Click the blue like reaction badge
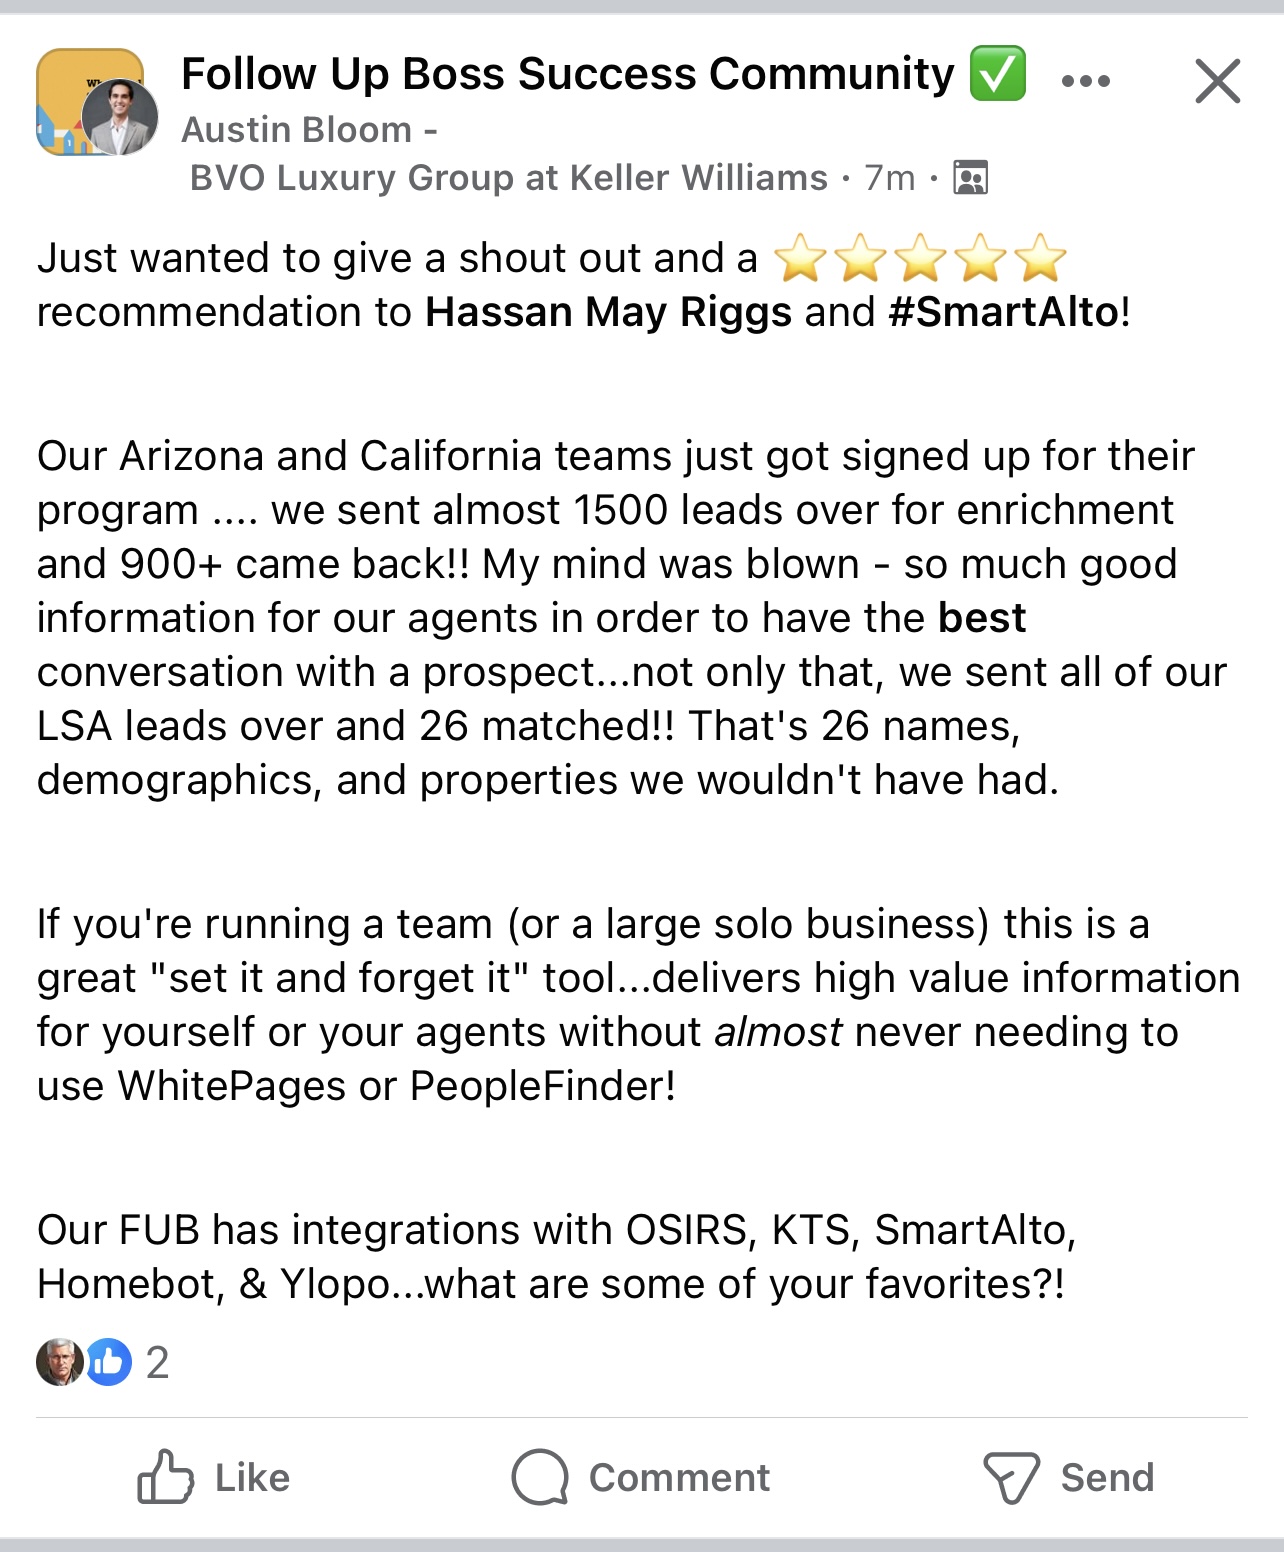 tap(110, 1361)
